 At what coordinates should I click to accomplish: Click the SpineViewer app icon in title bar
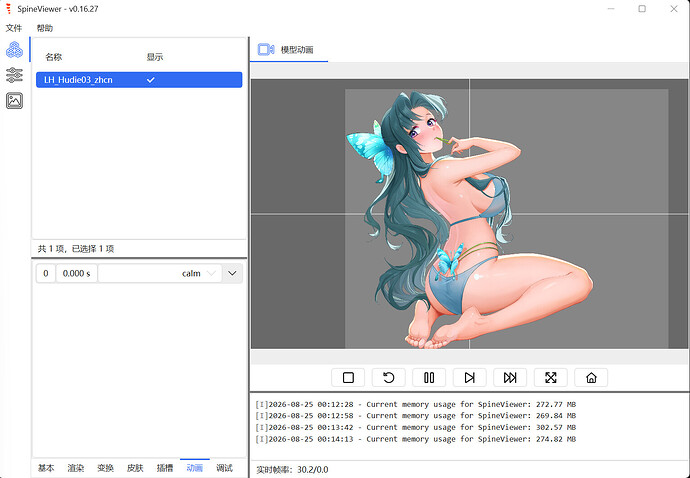[8, 9]
